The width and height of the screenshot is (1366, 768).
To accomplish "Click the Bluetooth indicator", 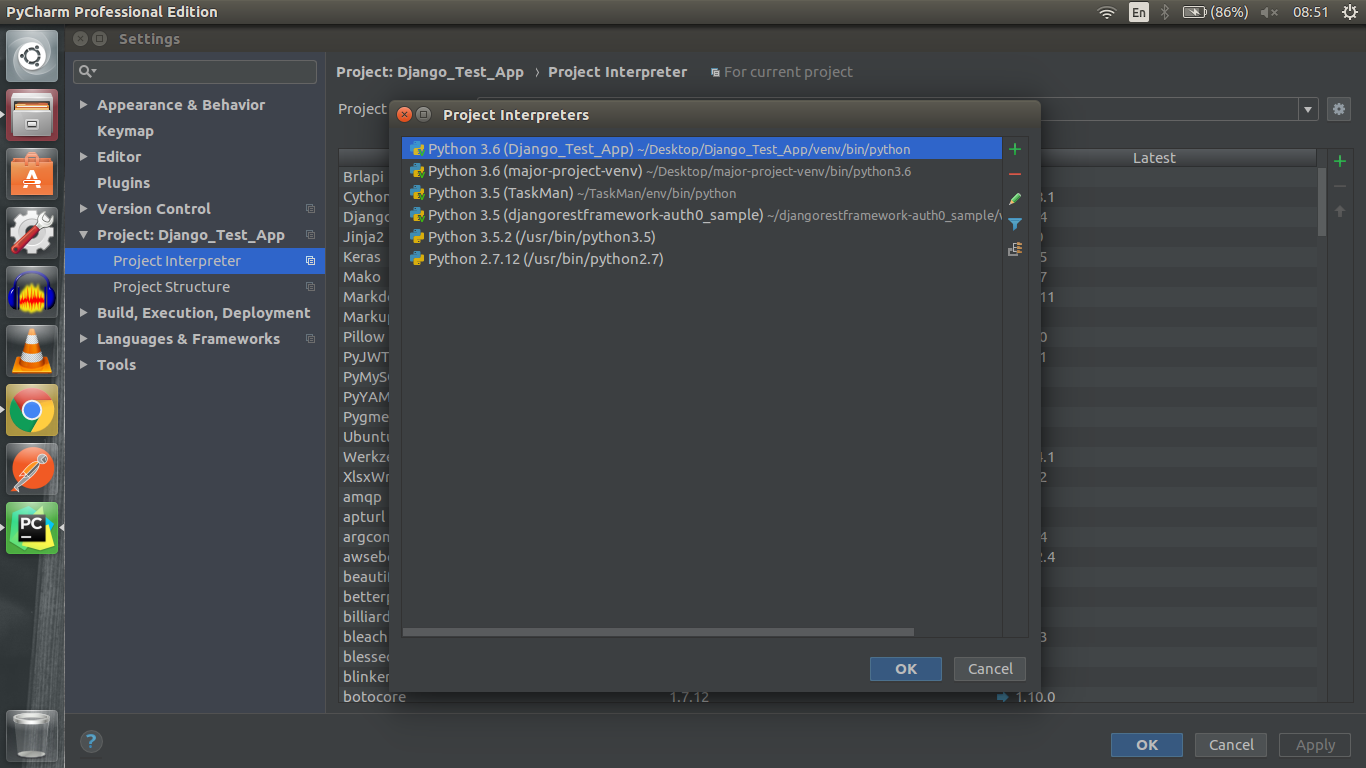I will tap(1165, 12).
